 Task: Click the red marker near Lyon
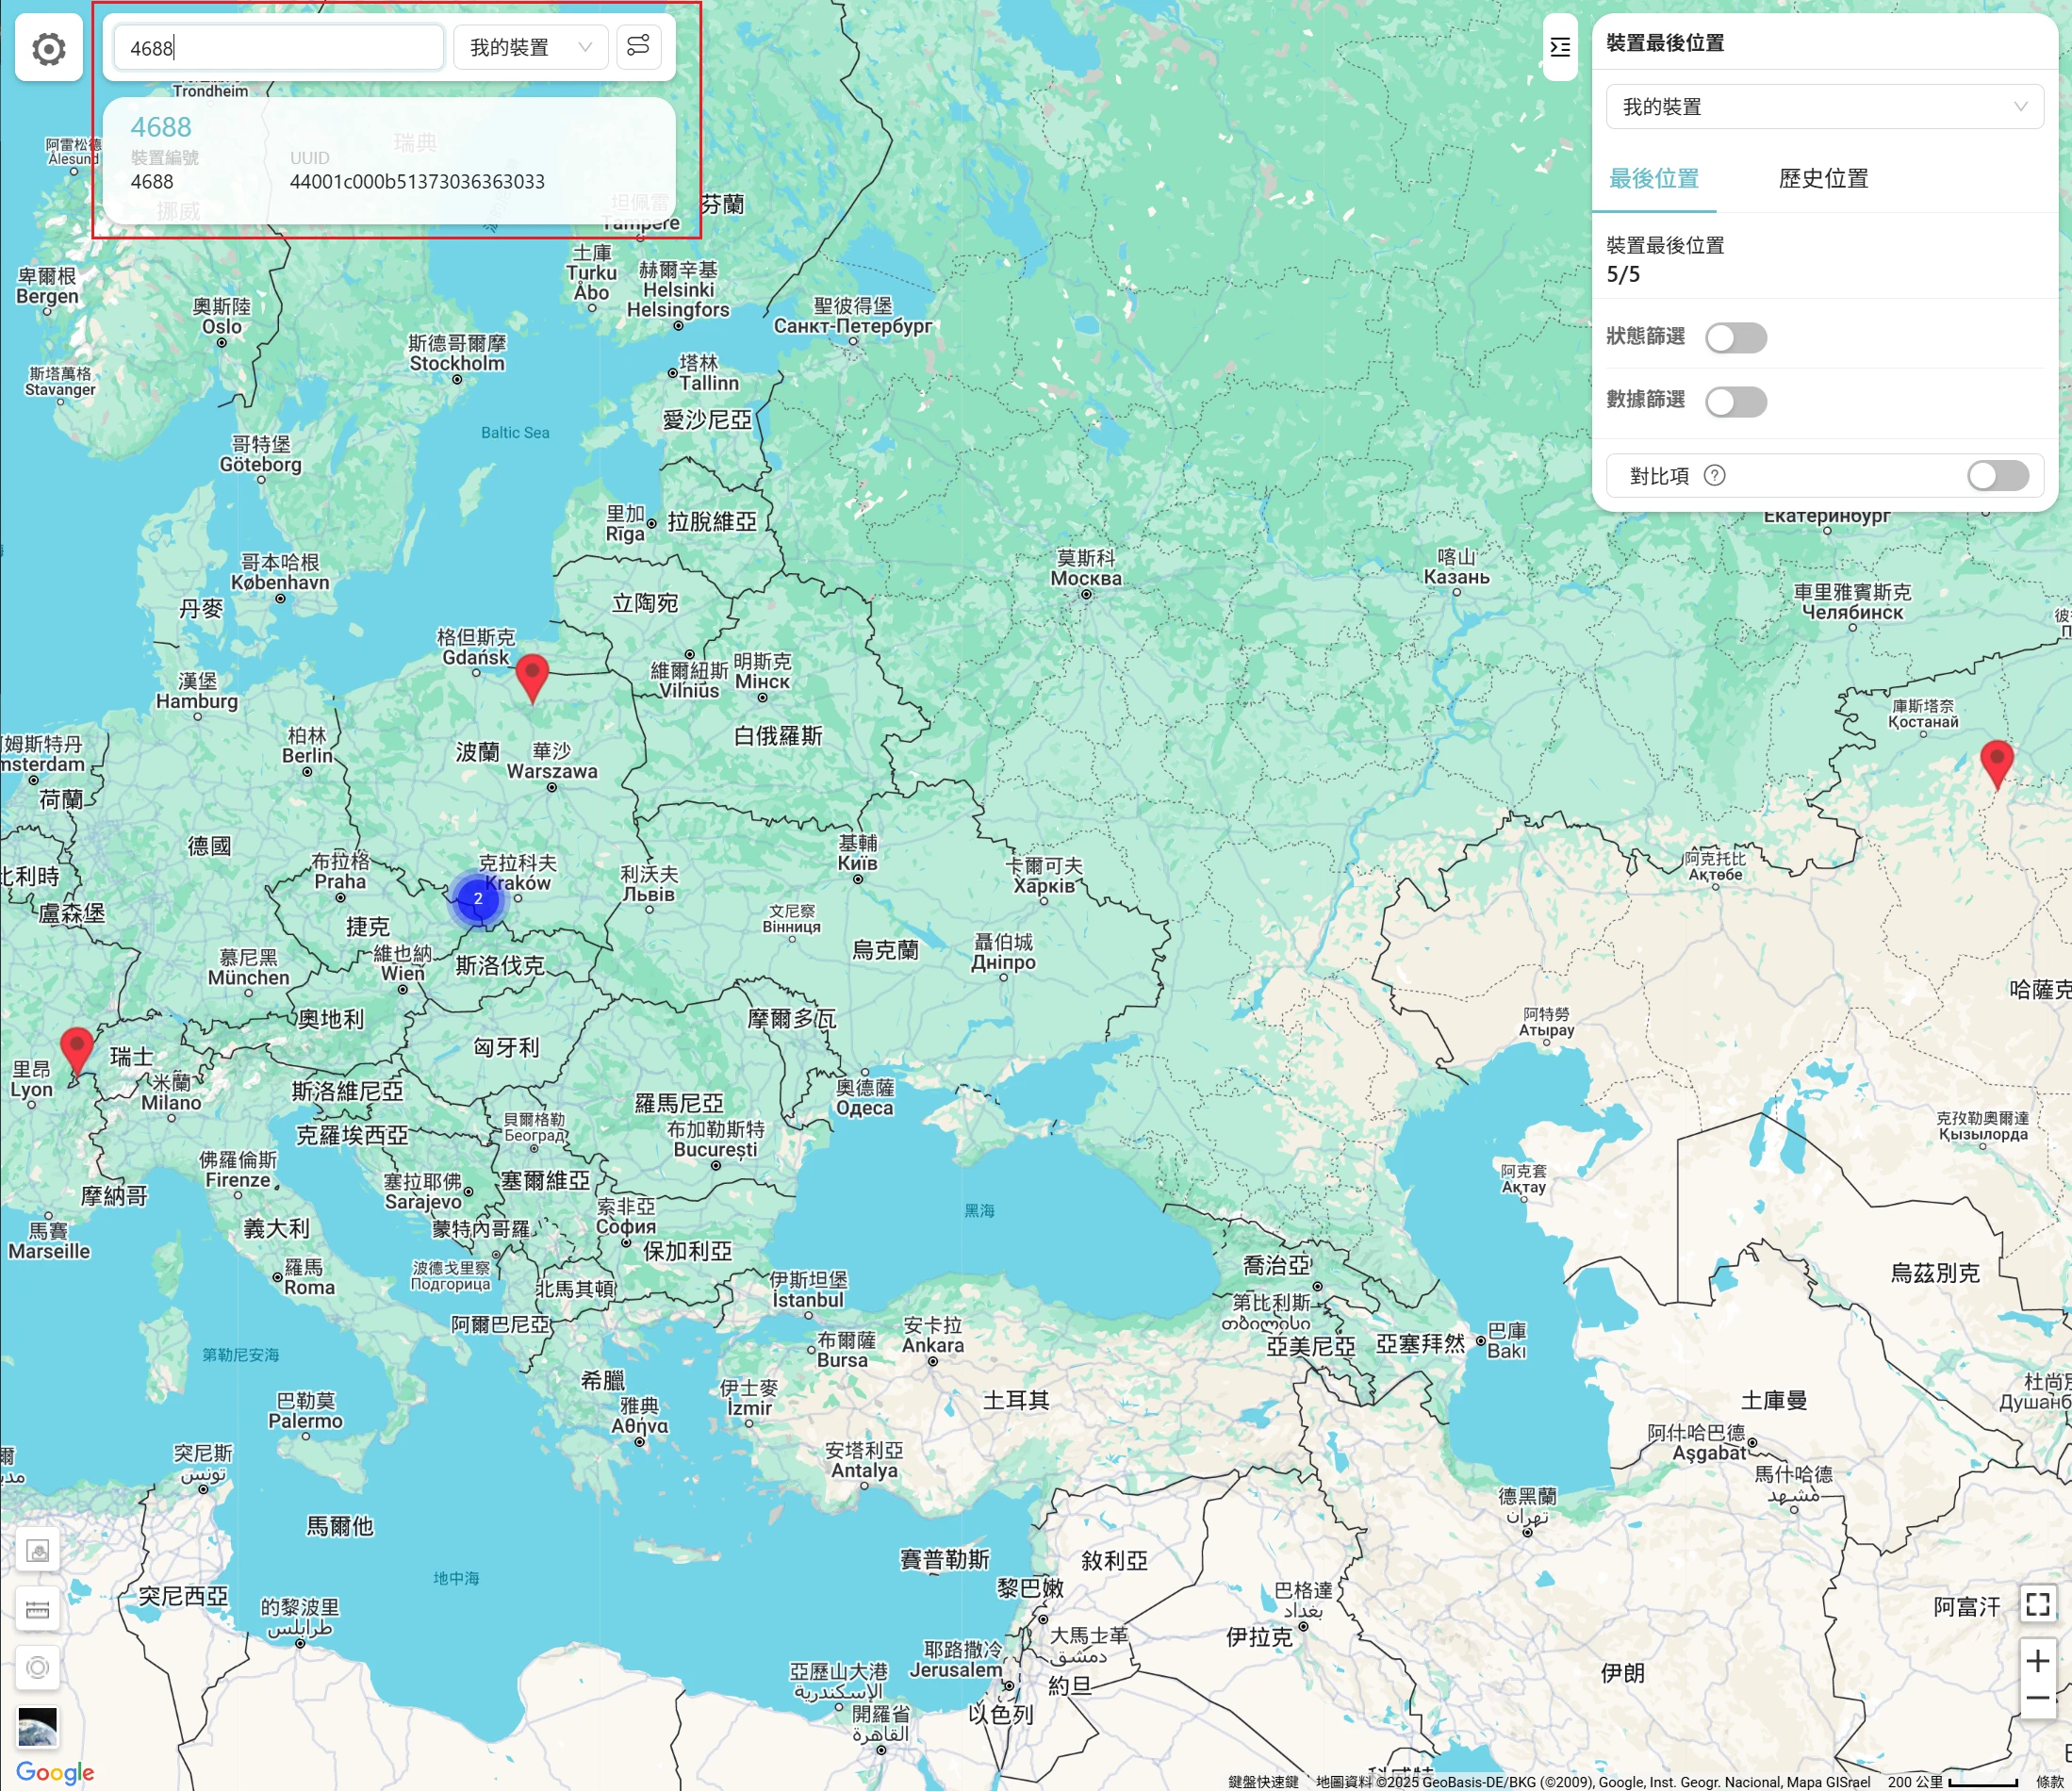pyautogui.click(x=77, y=1051)
